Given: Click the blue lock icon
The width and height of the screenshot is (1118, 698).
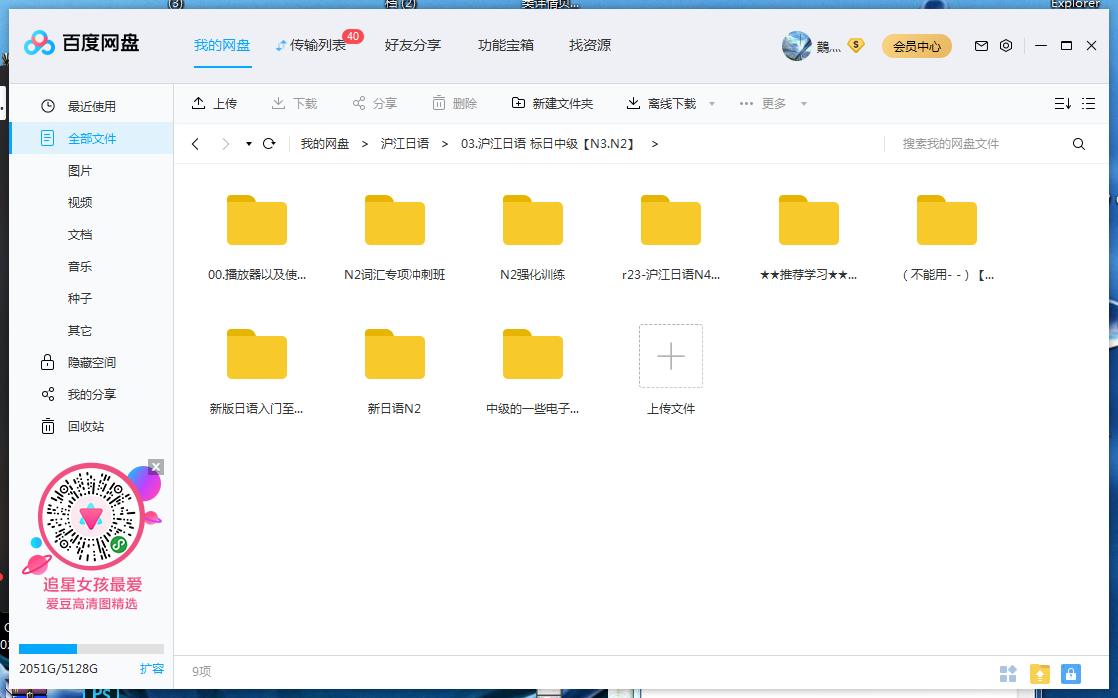Looking at the screenshot, I should (x=1071, y=674).
